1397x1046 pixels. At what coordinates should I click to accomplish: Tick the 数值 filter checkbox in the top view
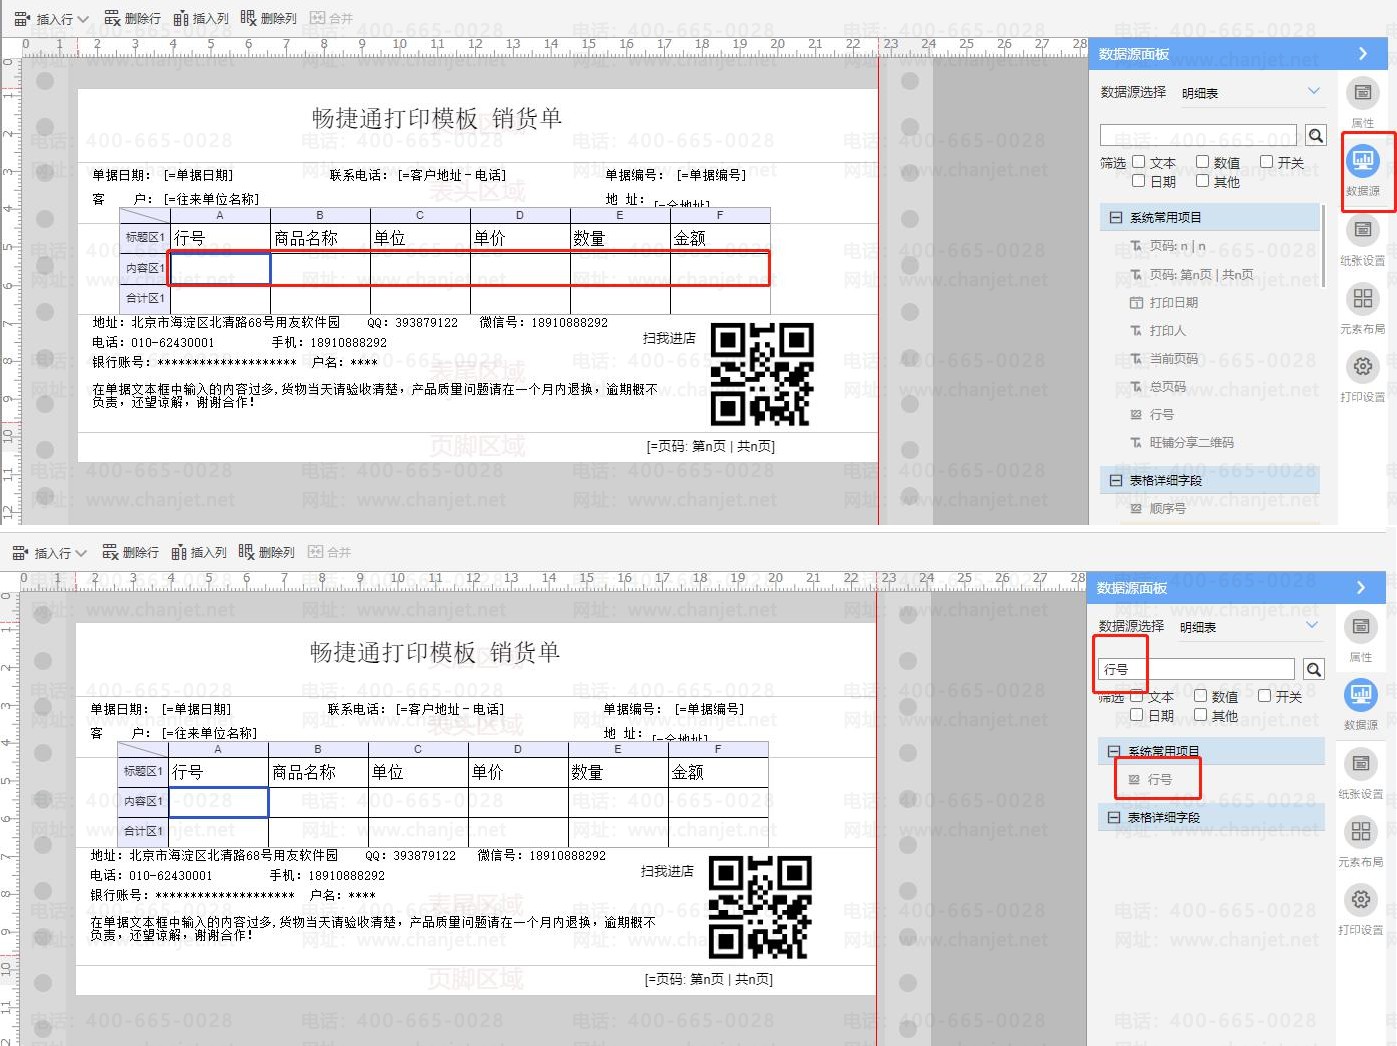click(1202, 162)
